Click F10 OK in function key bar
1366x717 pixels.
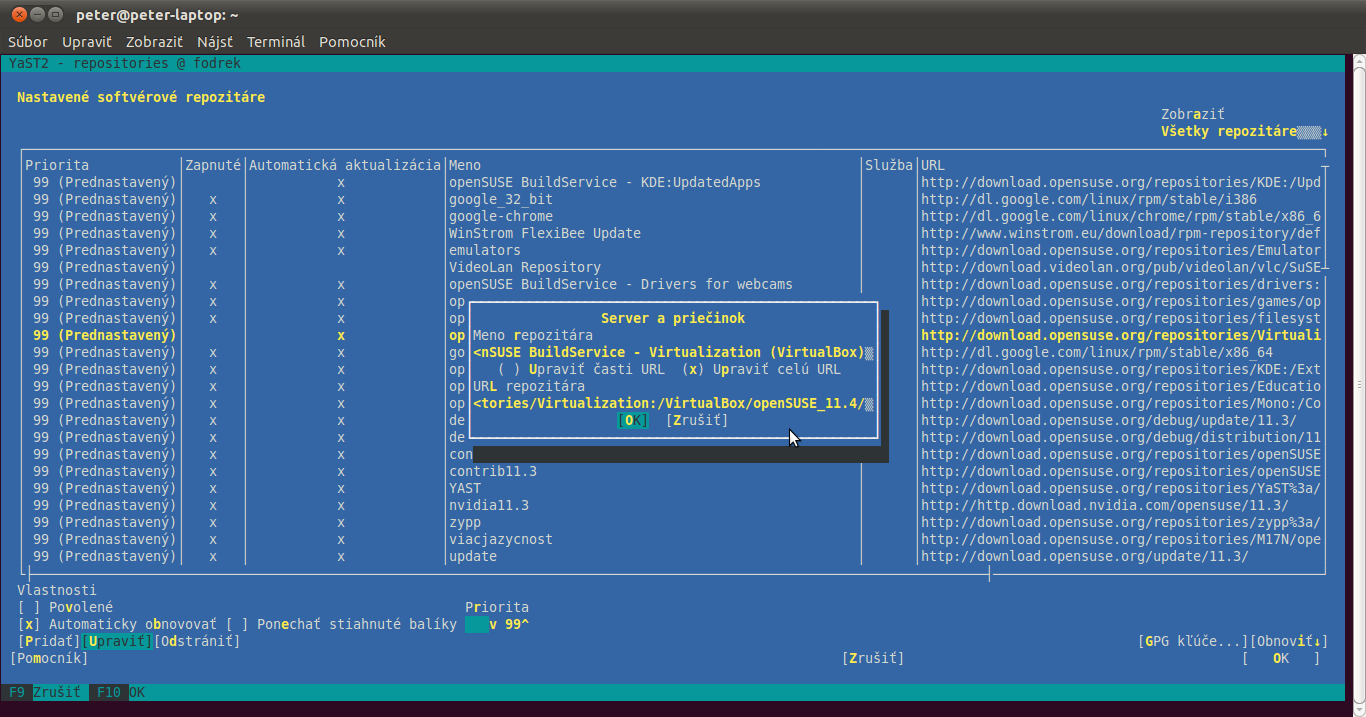click(121, 692)
